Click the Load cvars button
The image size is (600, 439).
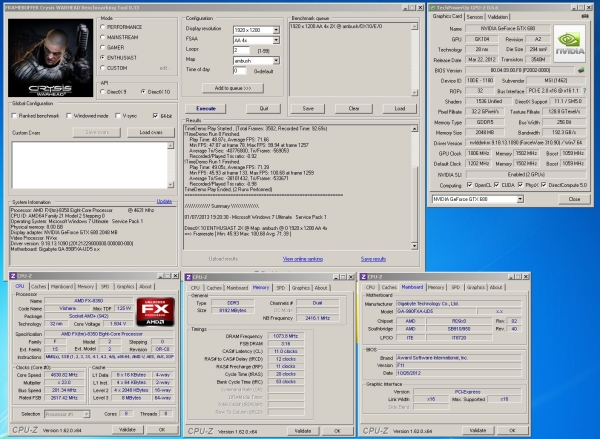tap(151, 132)
